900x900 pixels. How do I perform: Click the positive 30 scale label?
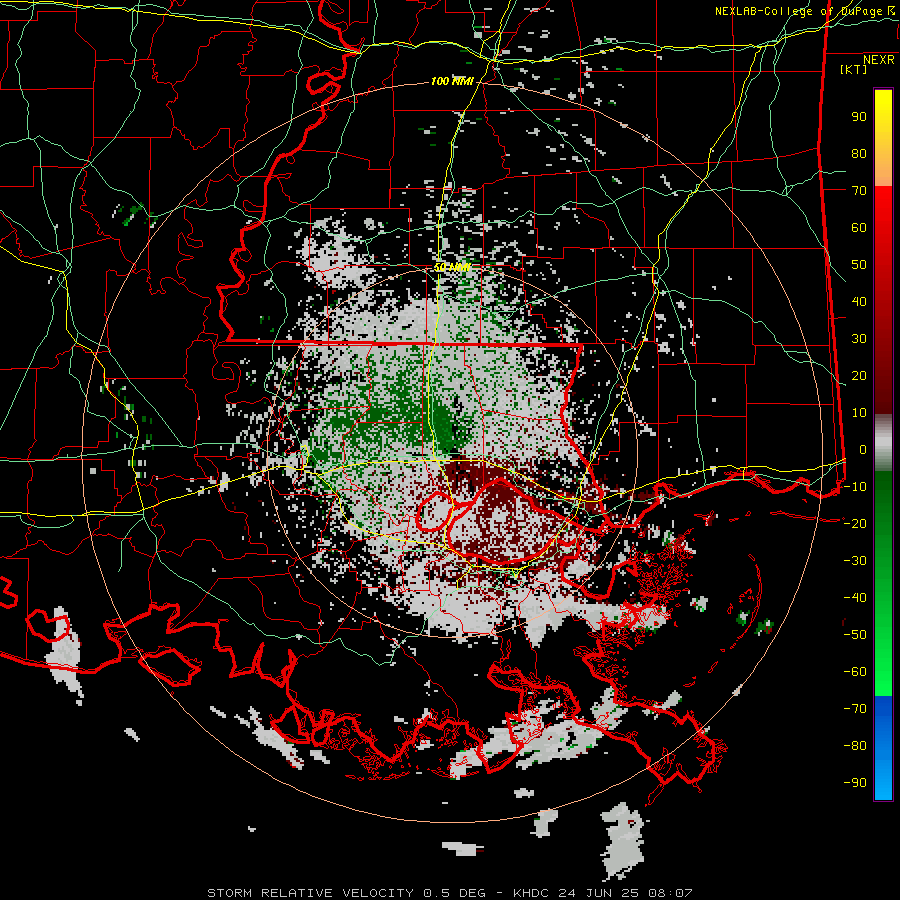point(859,339)
